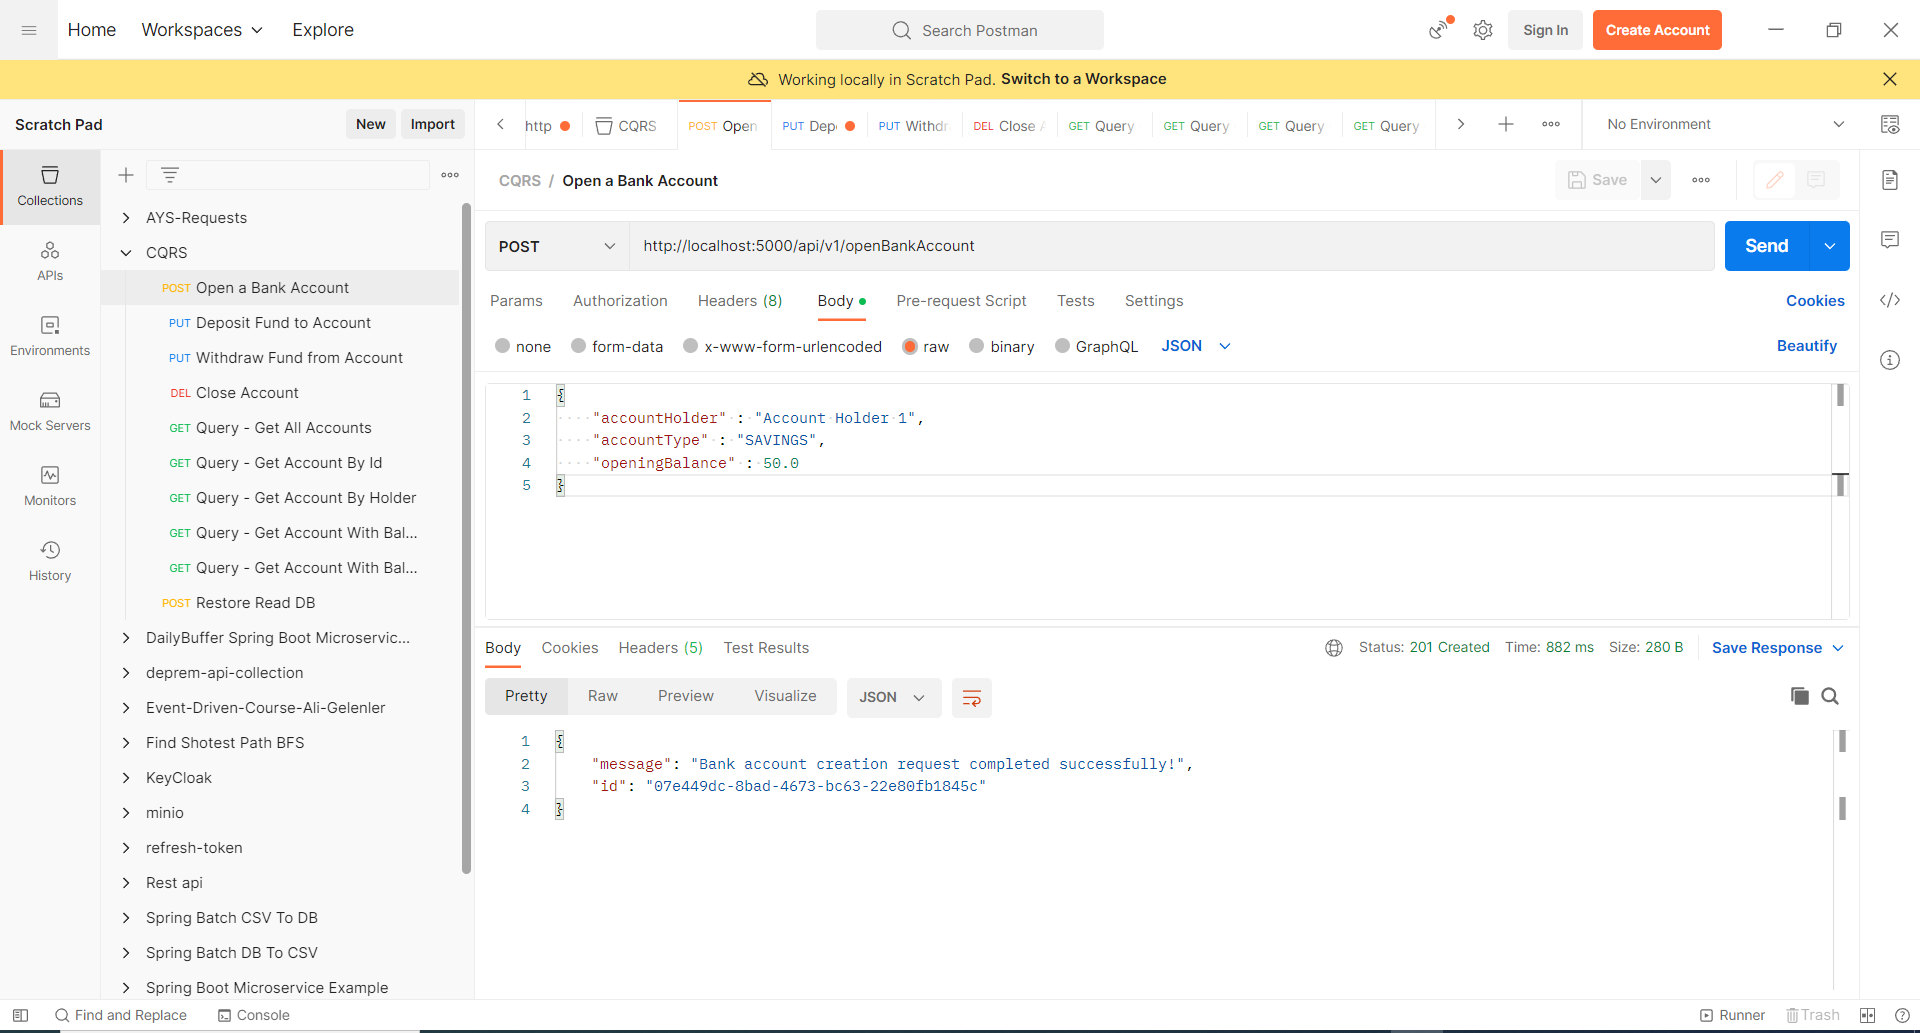
Task: Open help icon in status bar
Action: pyautogui.click(x=1902, y=1015)
